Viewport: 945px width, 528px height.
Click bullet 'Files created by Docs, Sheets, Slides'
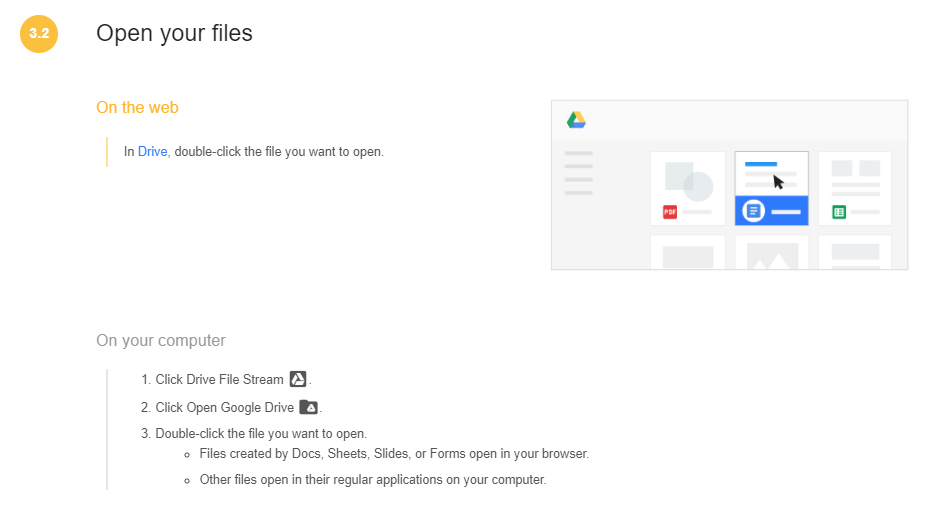394,454
